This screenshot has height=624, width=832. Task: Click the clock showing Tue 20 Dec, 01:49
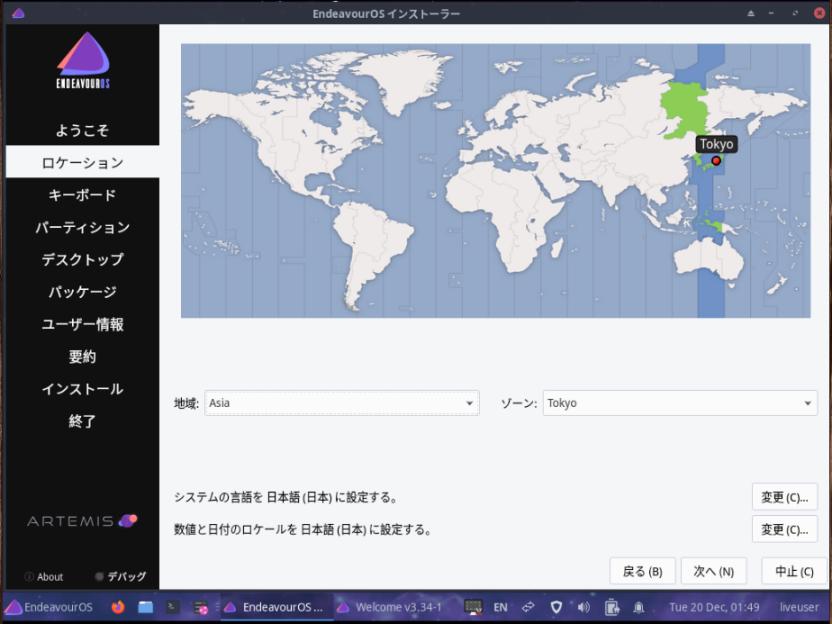[x=714, y=607]
